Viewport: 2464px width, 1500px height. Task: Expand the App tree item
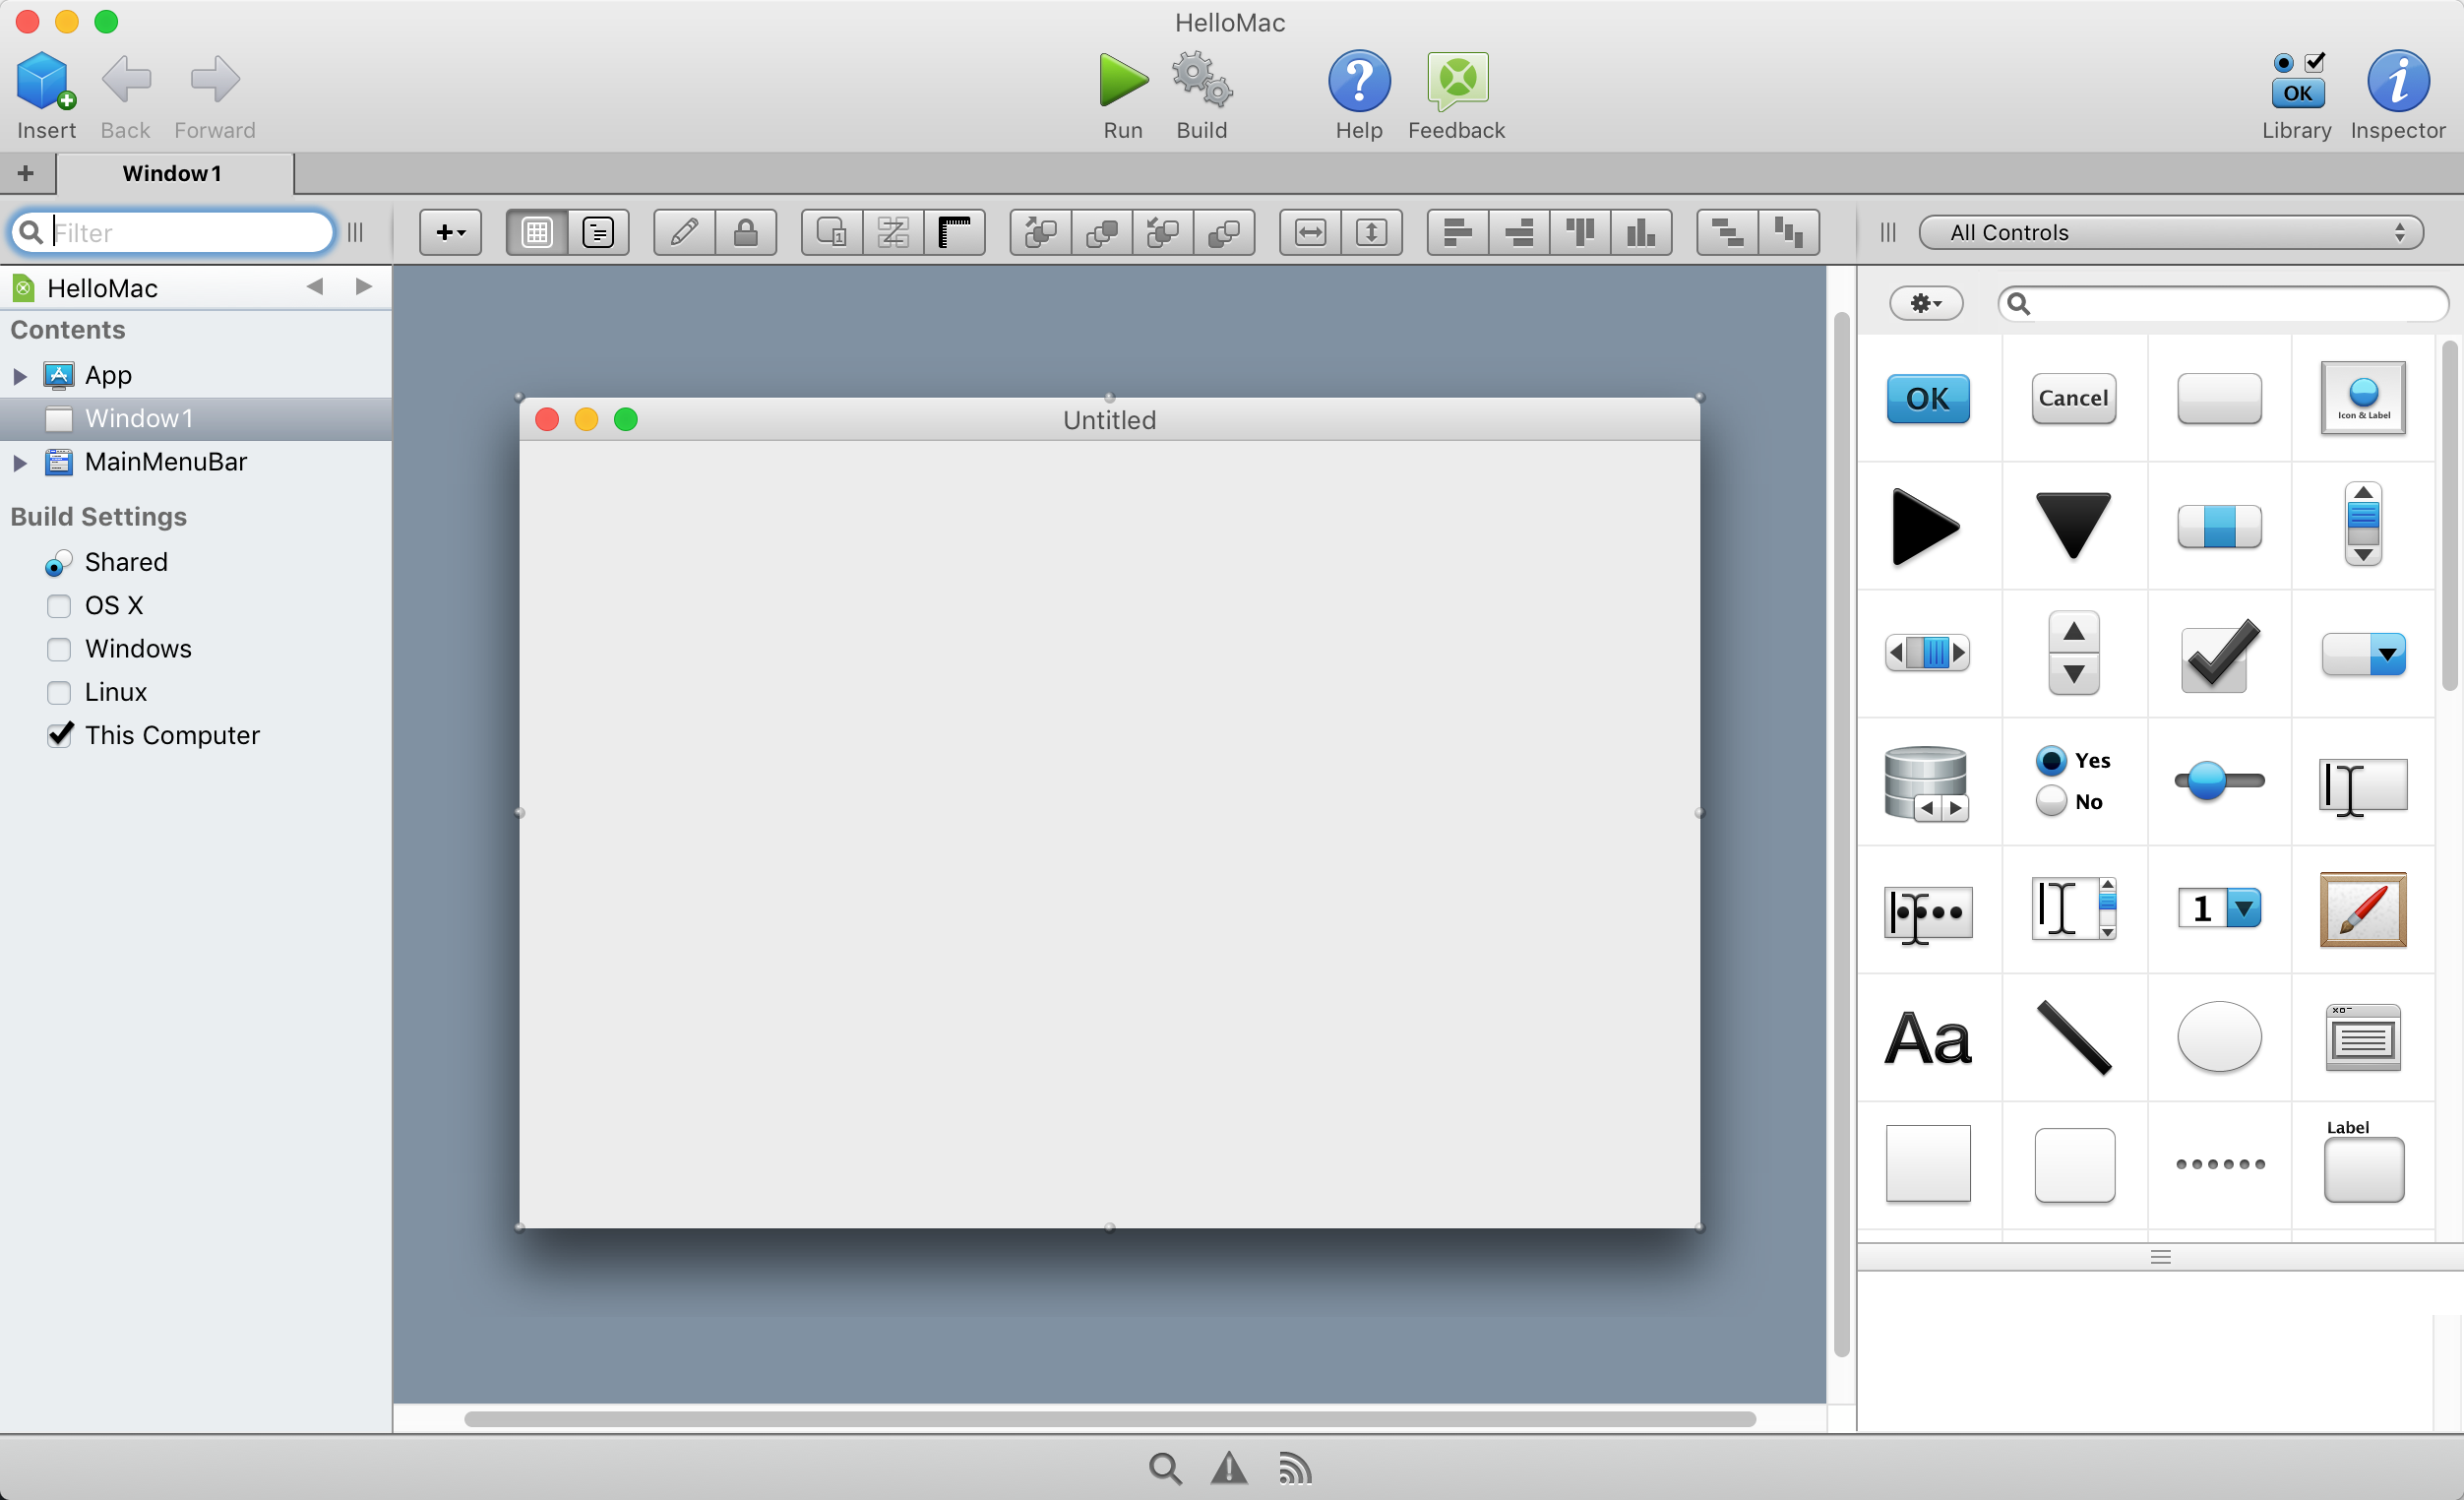tap(18, 371)
